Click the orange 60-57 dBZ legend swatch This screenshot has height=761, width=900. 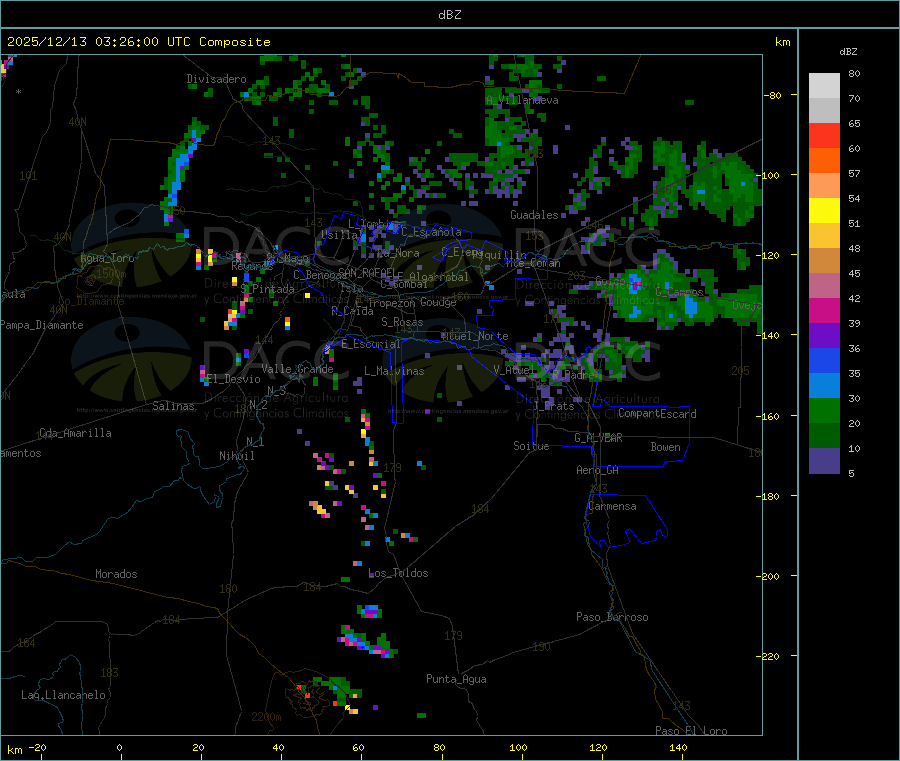[x=824, y=161]
